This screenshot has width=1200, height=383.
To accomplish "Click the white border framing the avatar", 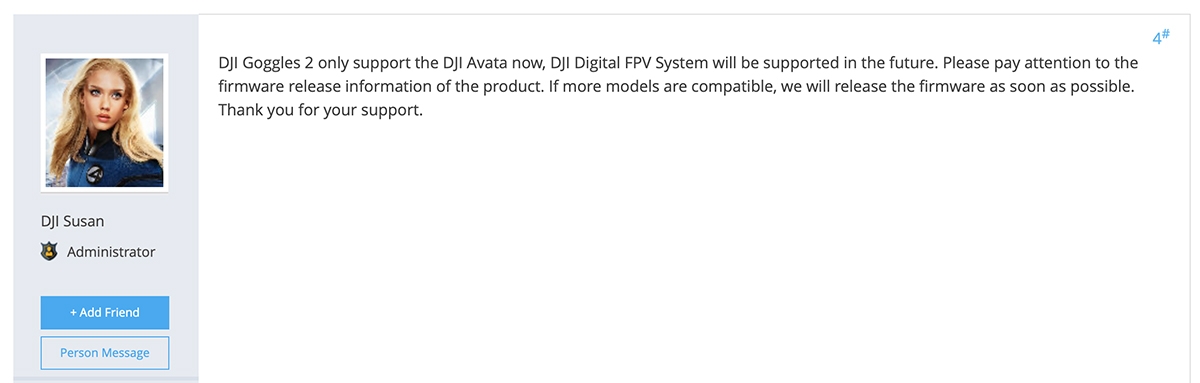I will coord(104,56).
